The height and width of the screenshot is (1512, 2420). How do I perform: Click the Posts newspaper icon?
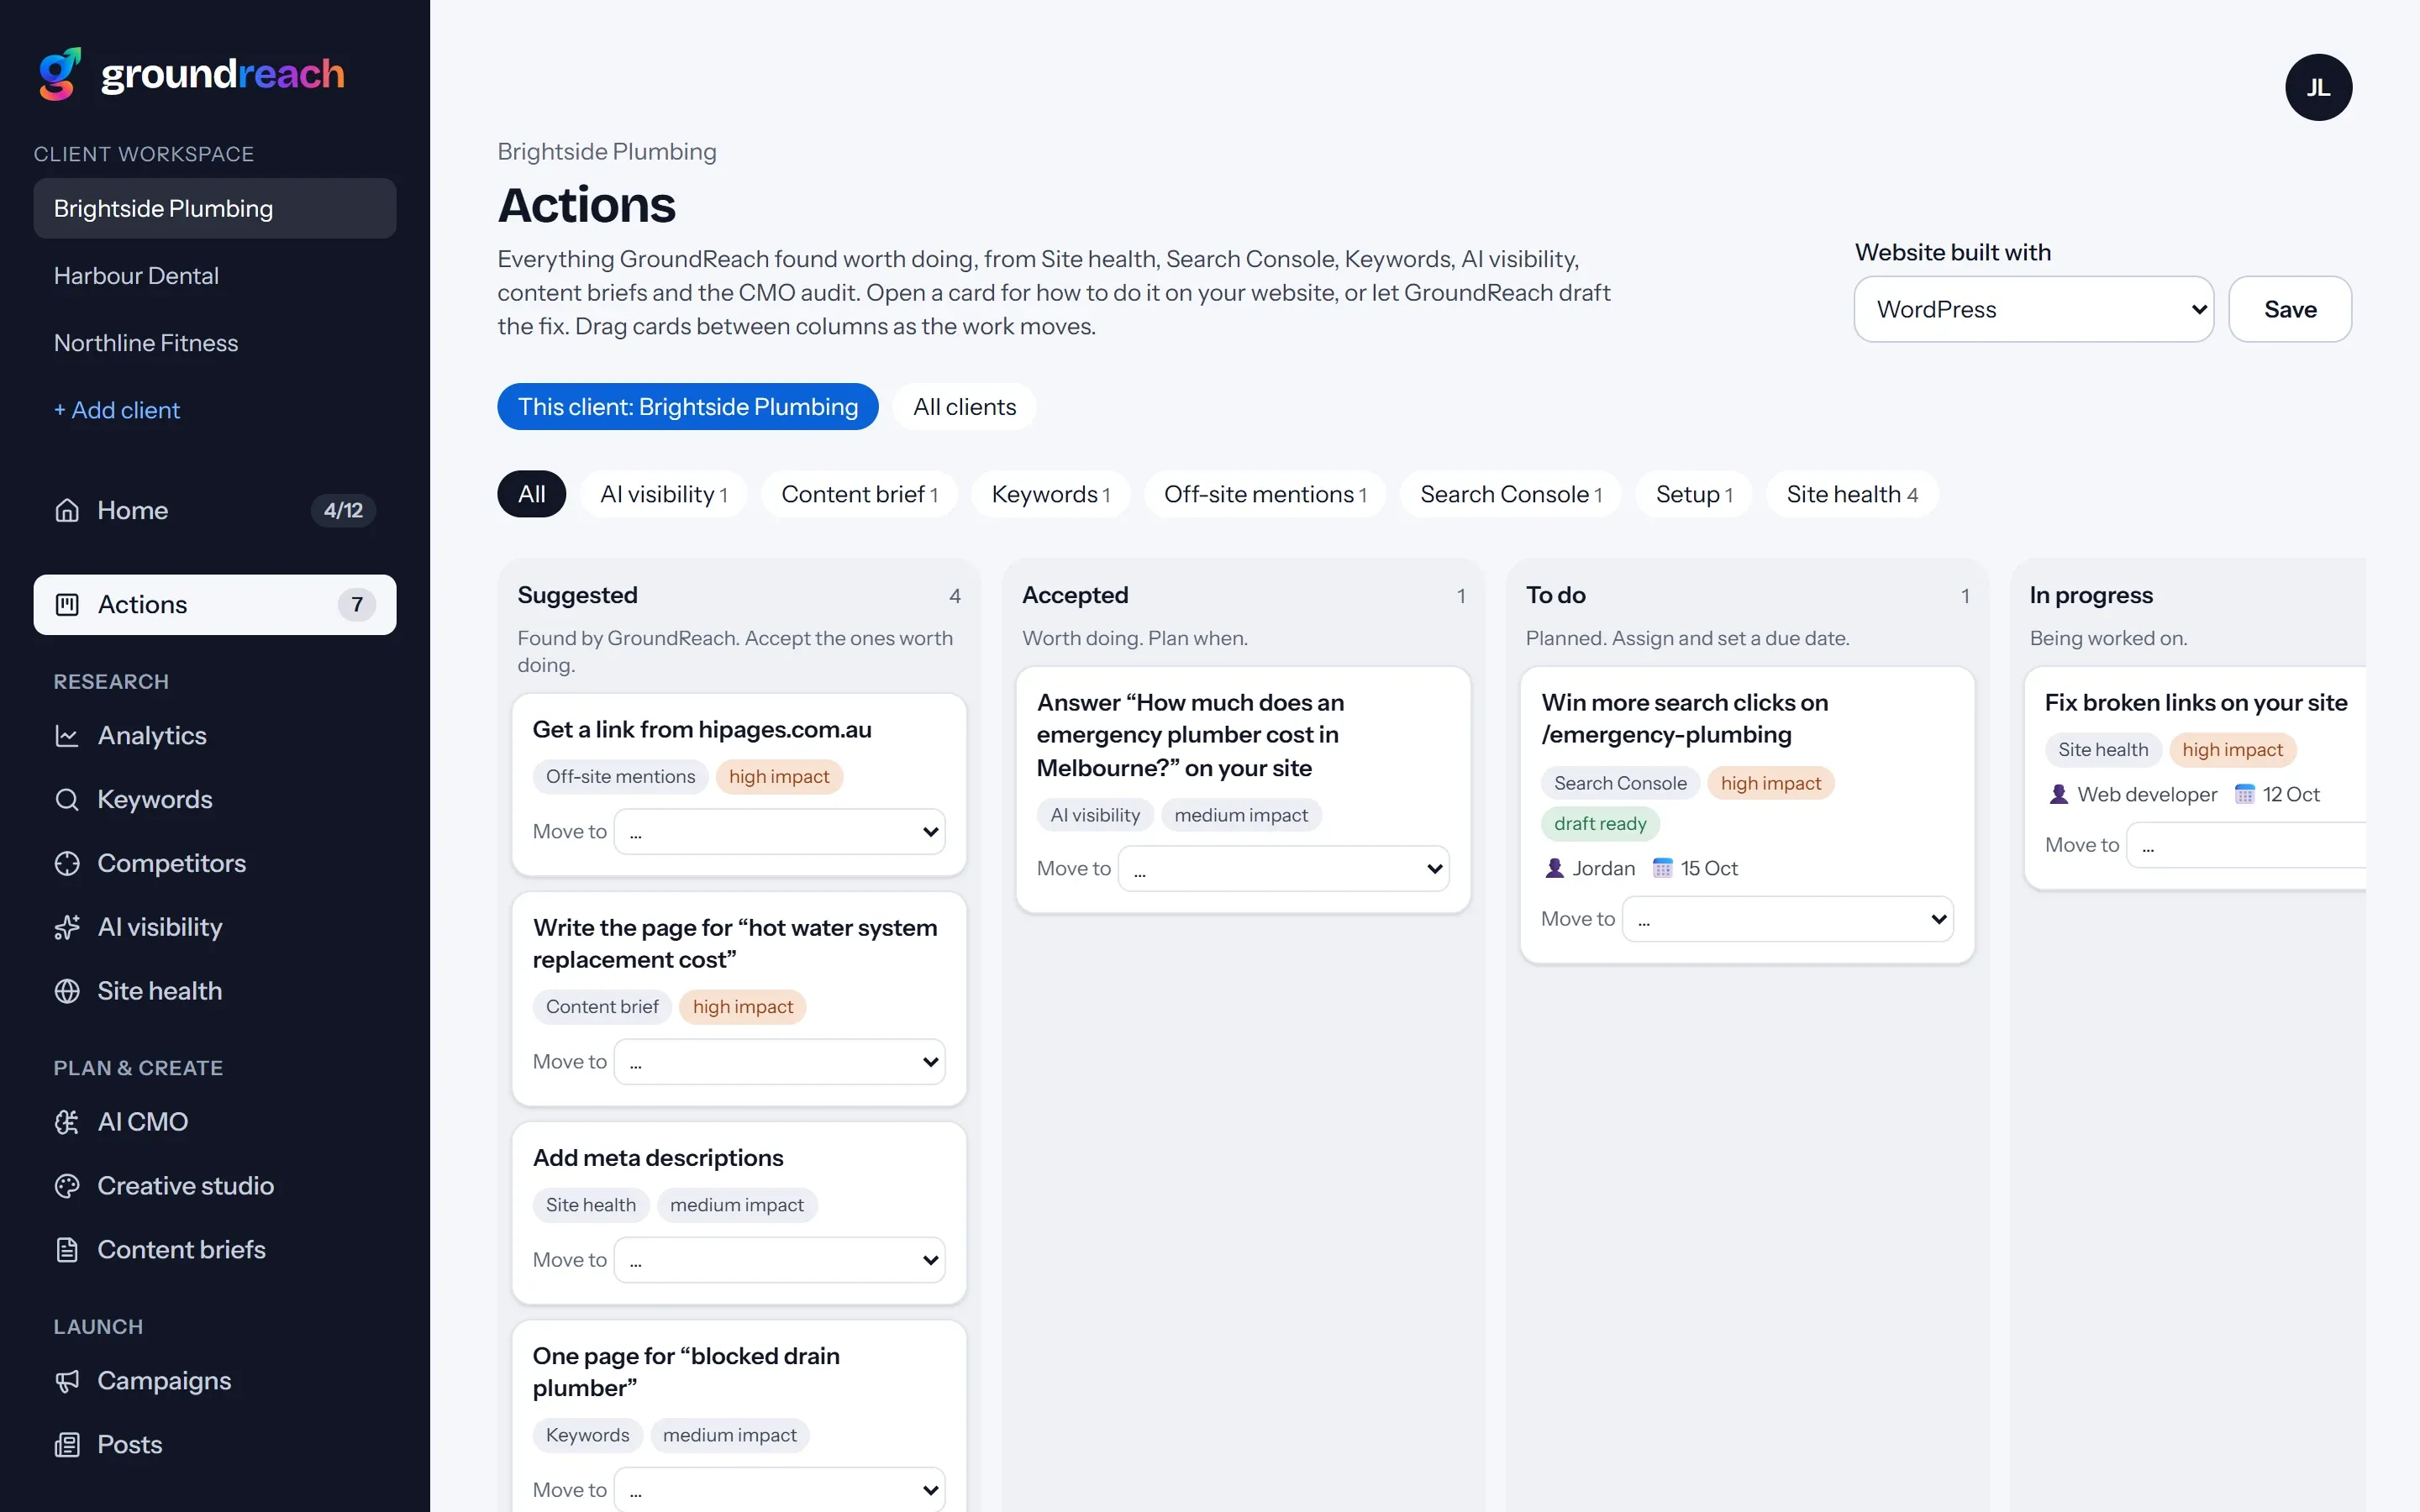tap(67, 1445)
